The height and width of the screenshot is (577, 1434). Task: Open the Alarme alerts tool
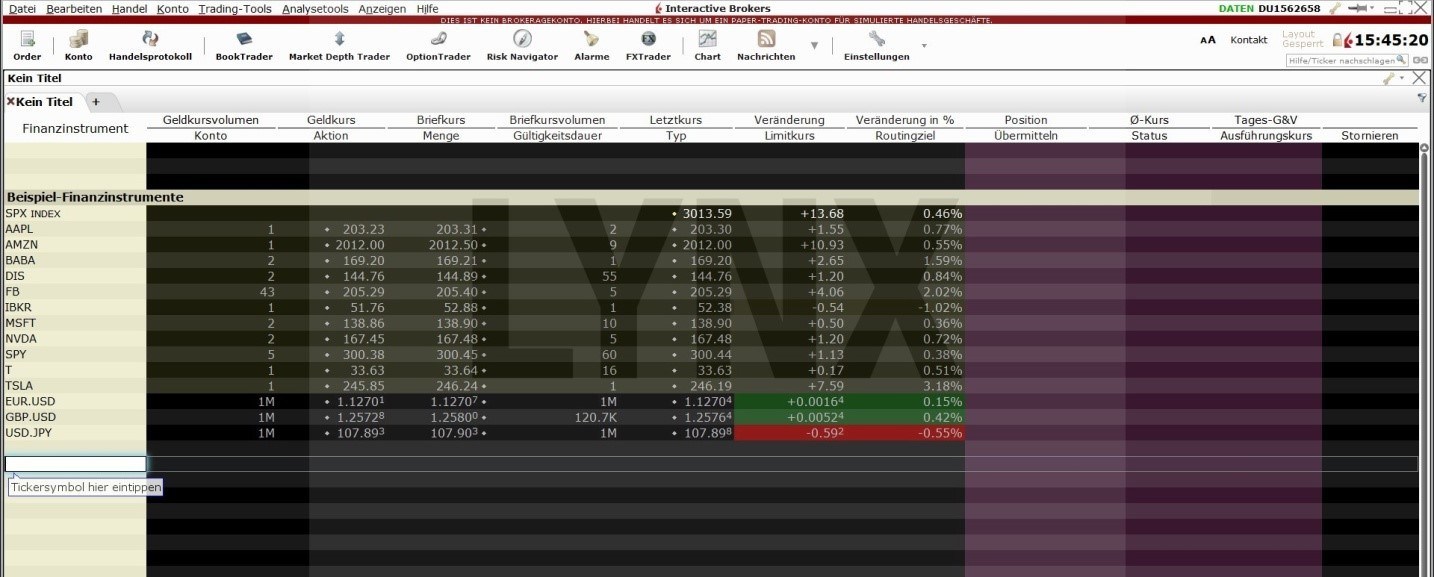591,46
